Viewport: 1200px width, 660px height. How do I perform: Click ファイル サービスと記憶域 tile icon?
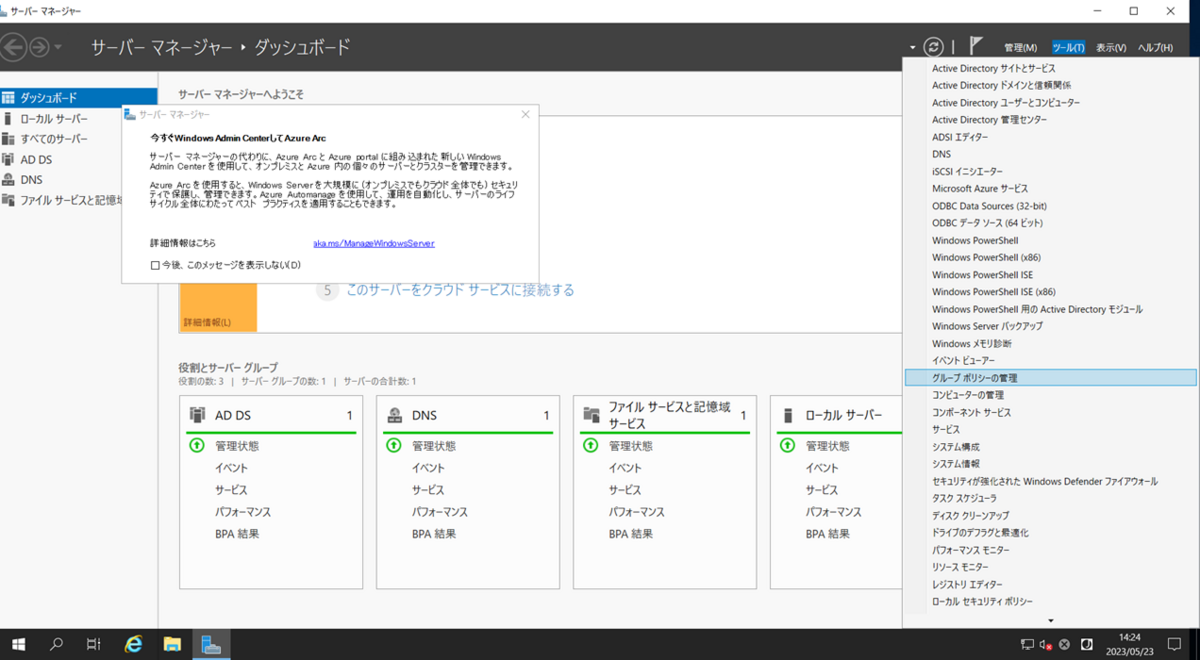point(592,415)
